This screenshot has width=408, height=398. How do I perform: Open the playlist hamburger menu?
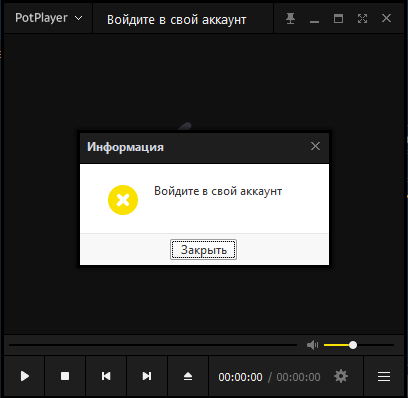click(x=384, y=376)
